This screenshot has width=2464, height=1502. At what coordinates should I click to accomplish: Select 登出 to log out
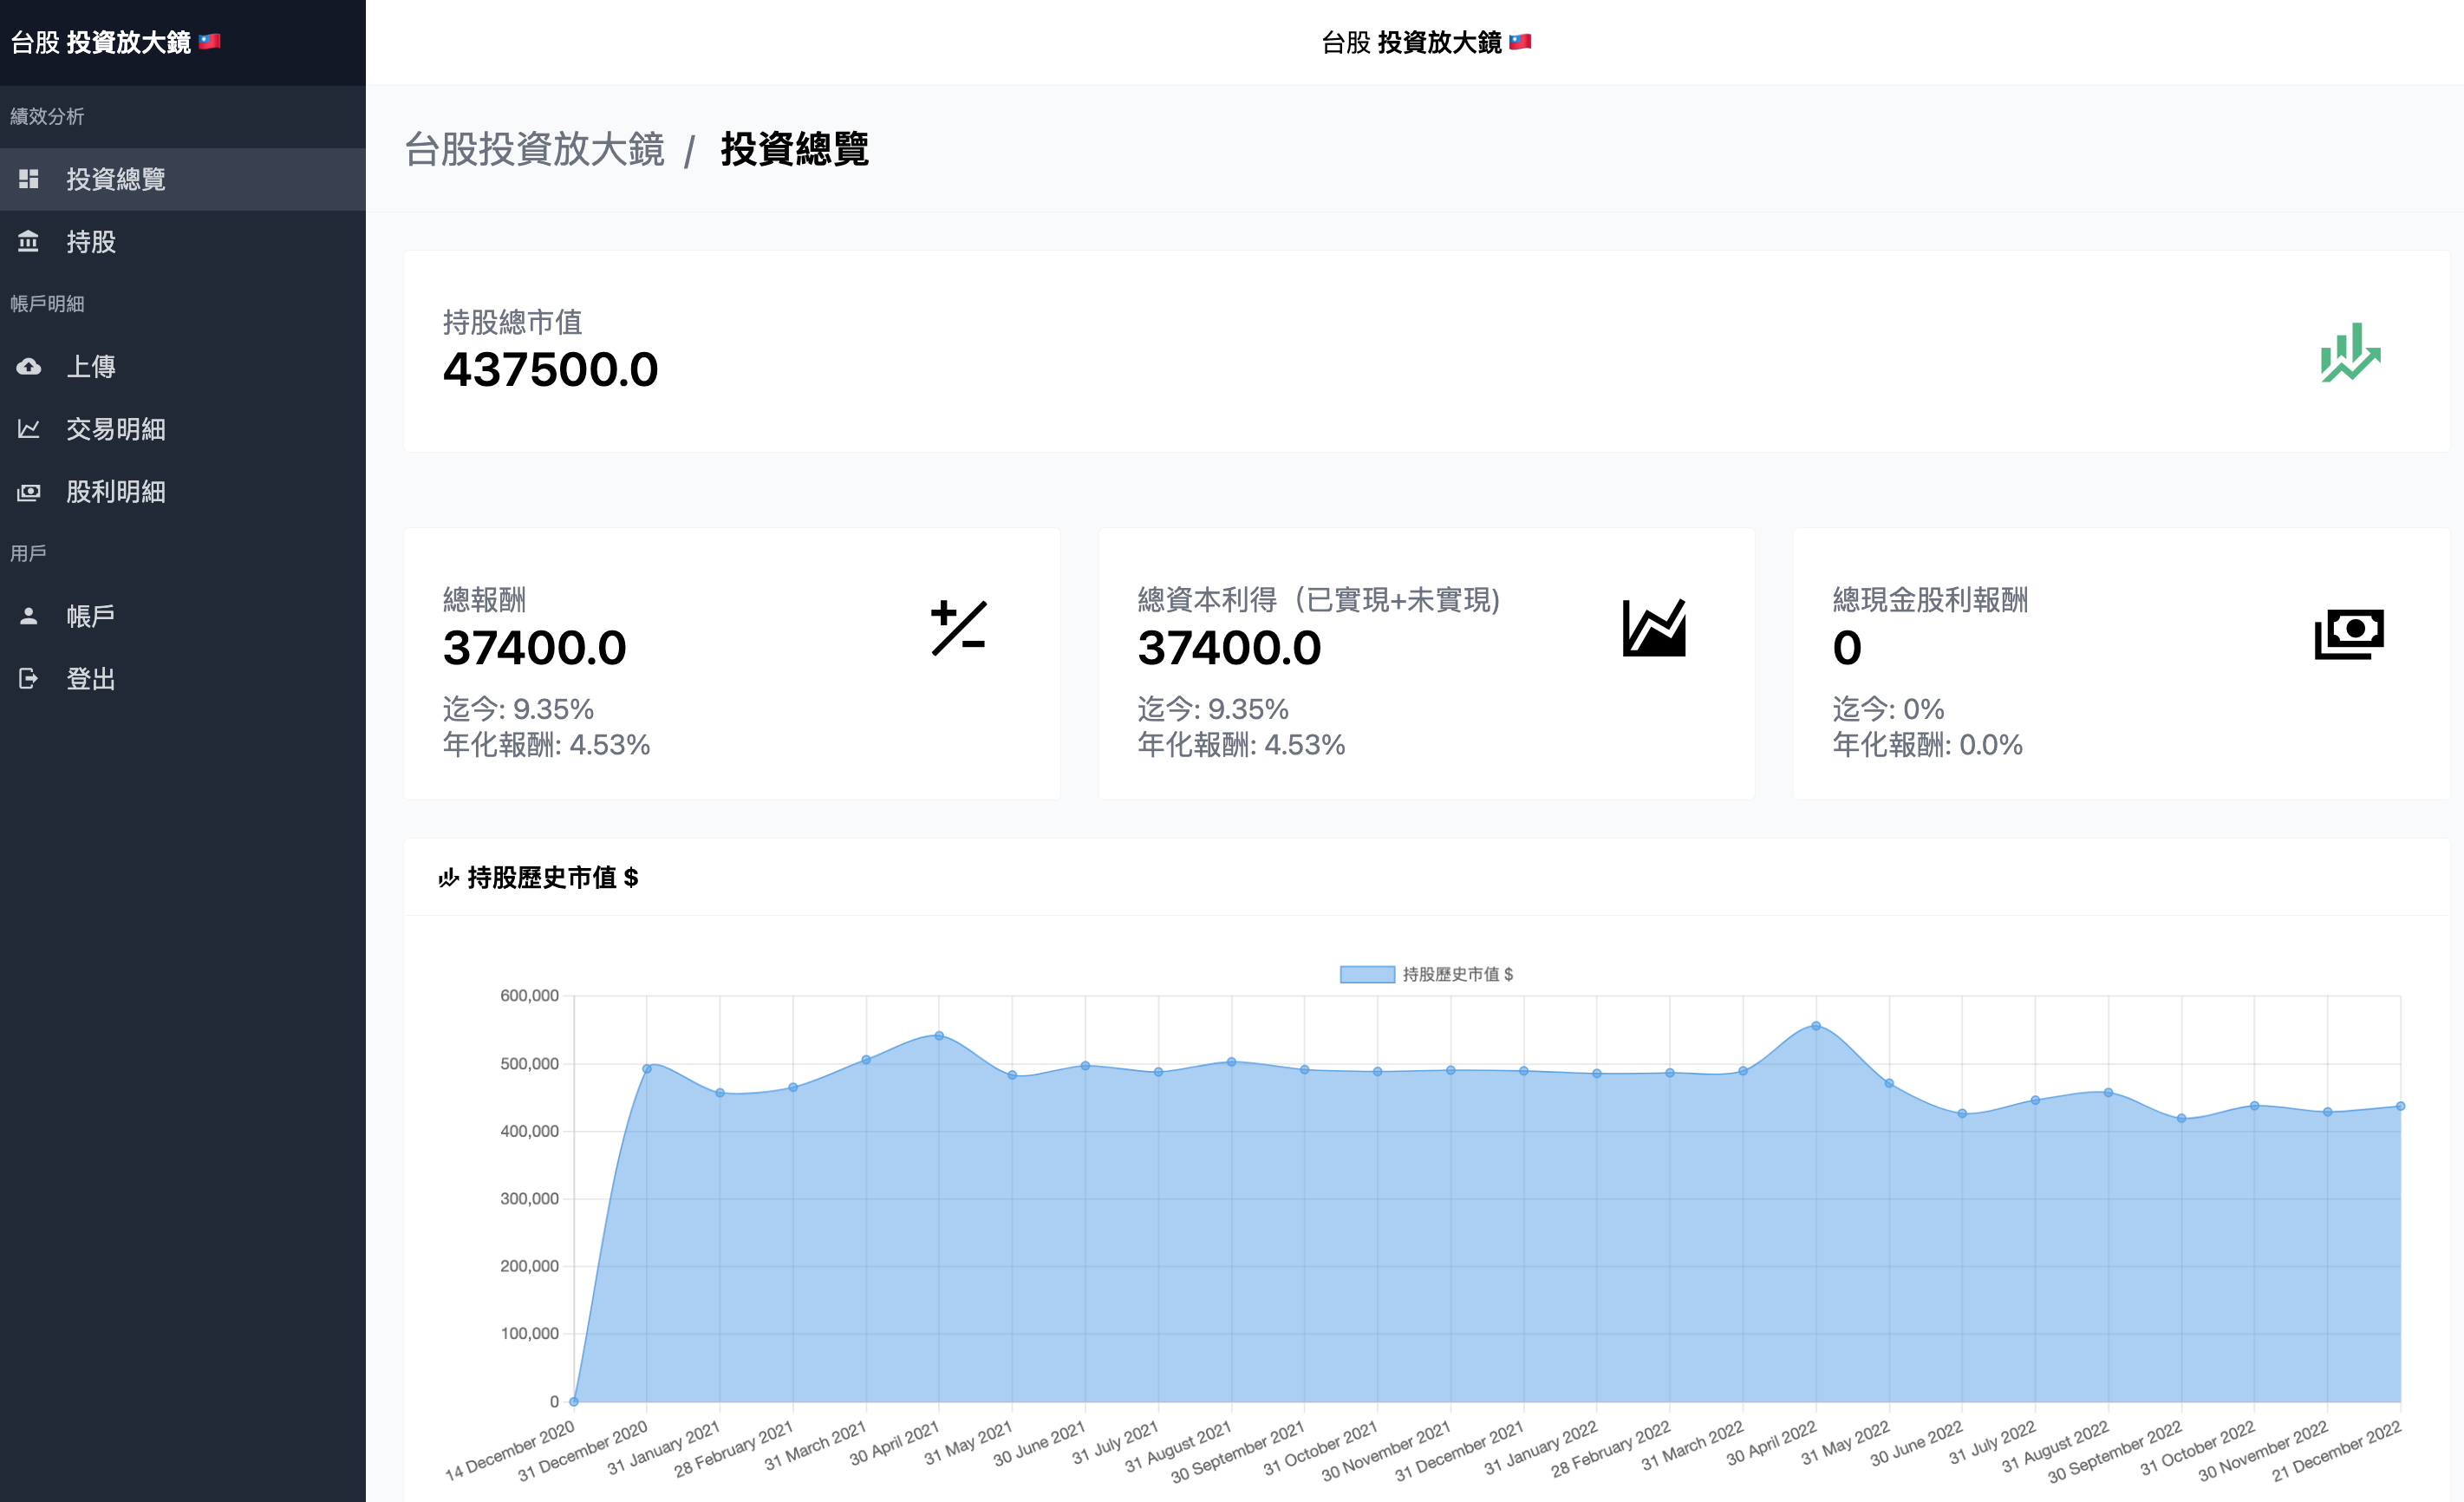point(183,678)
